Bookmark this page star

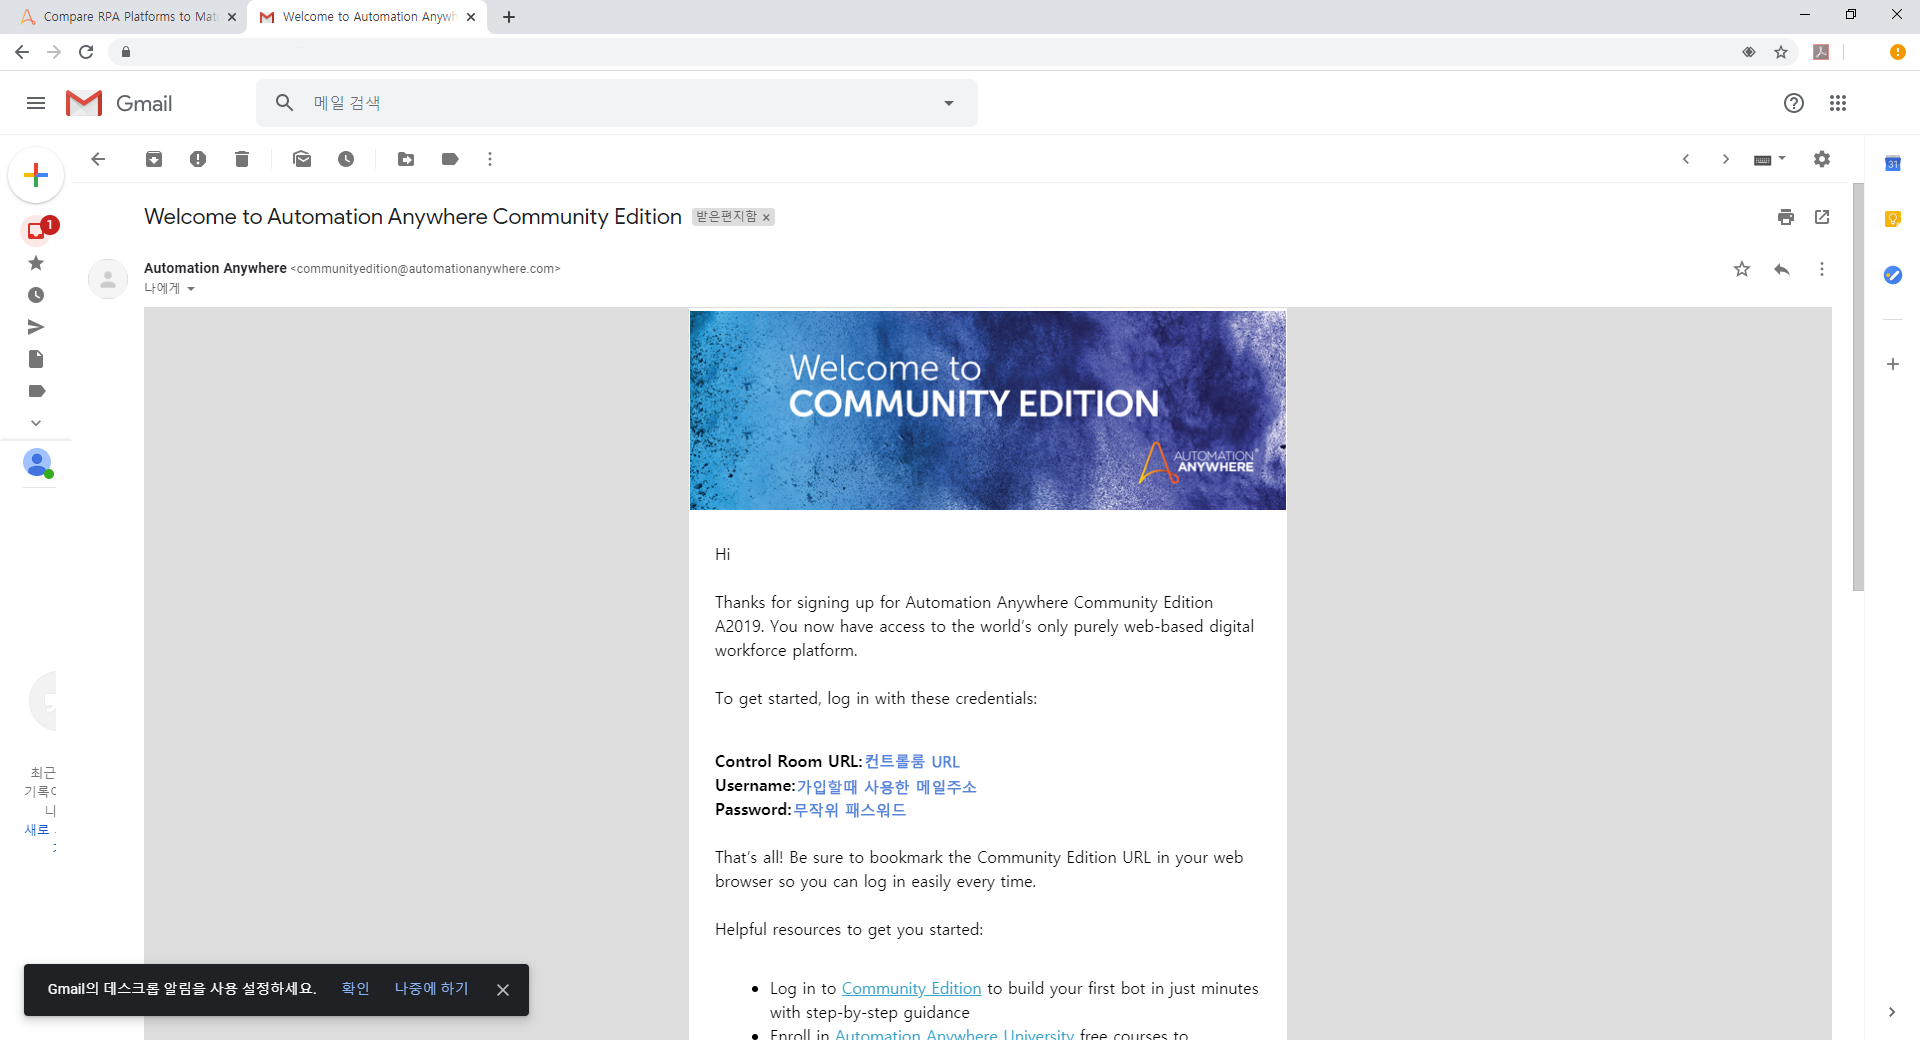(1781, 52)
